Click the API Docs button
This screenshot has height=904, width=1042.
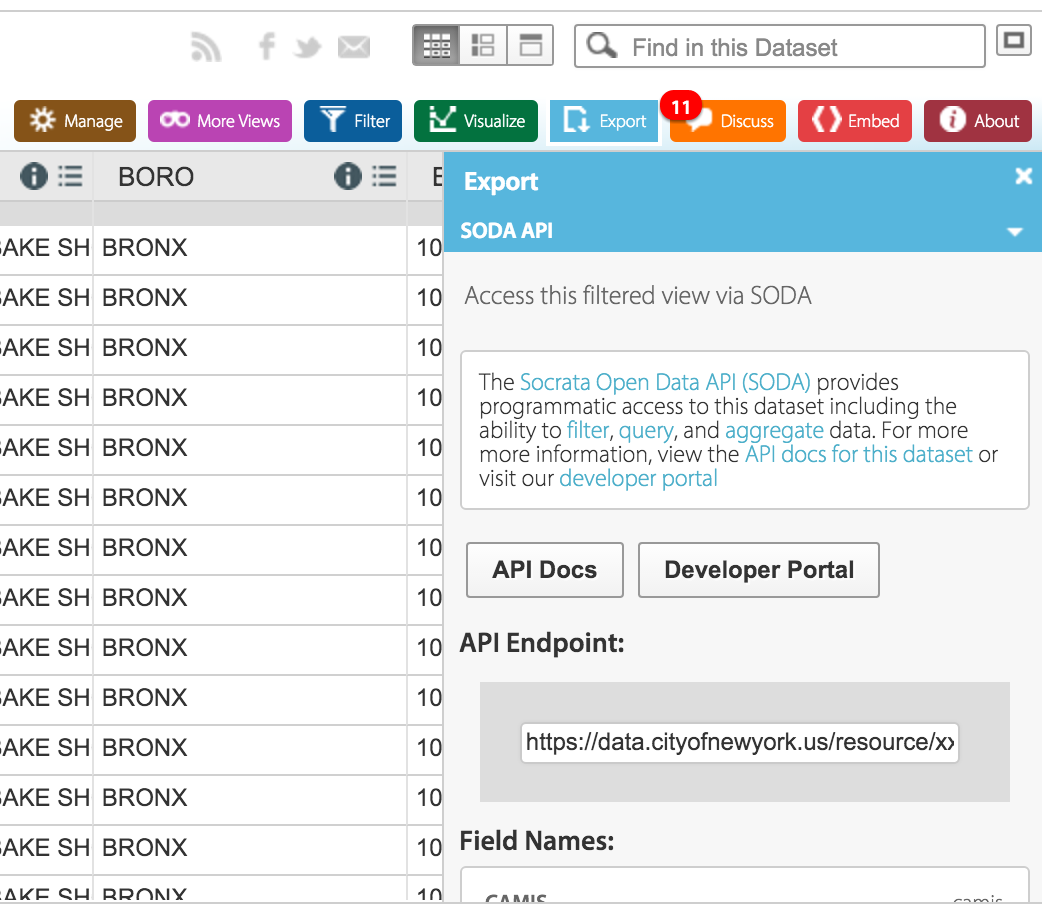tap(545, 570)
